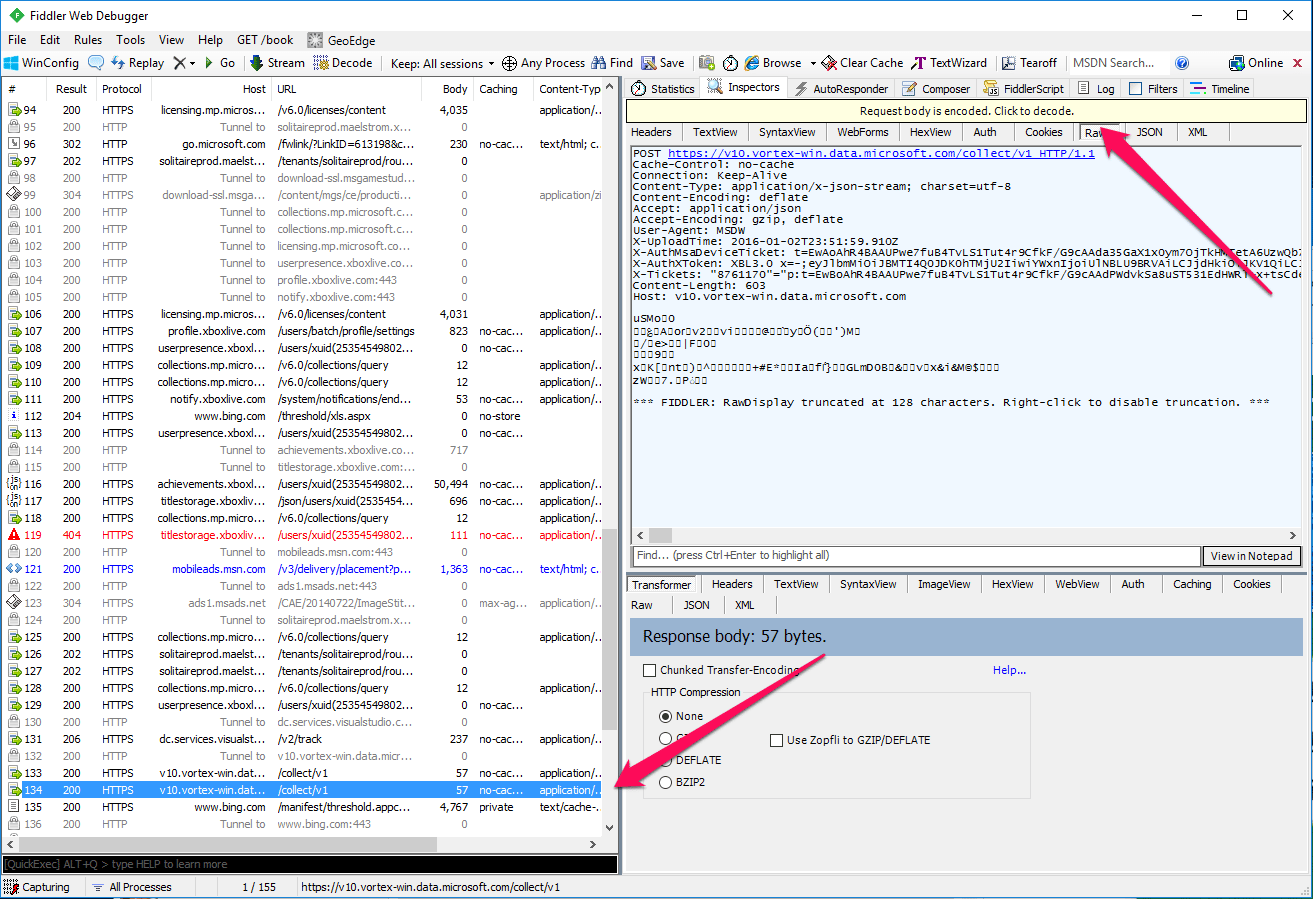1313x899 pixels.
Task: Open the vortex-win collect/v1 URL link
Action: 881,154
